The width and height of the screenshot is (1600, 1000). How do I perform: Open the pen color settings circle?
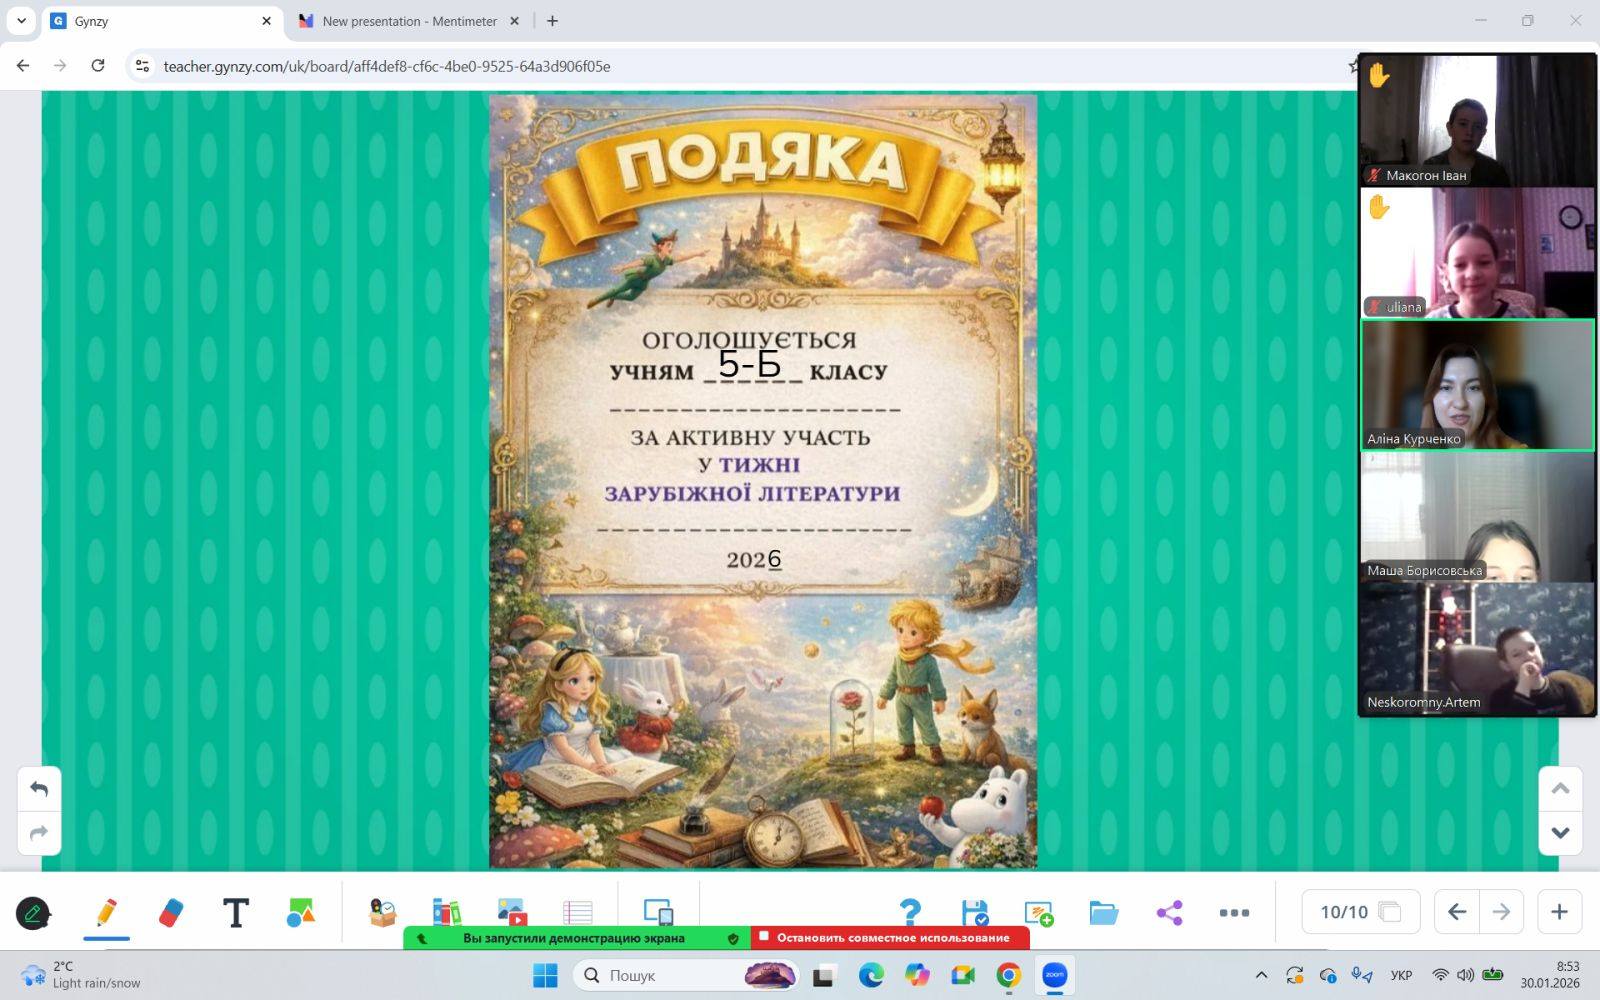(x=33, y=913)
